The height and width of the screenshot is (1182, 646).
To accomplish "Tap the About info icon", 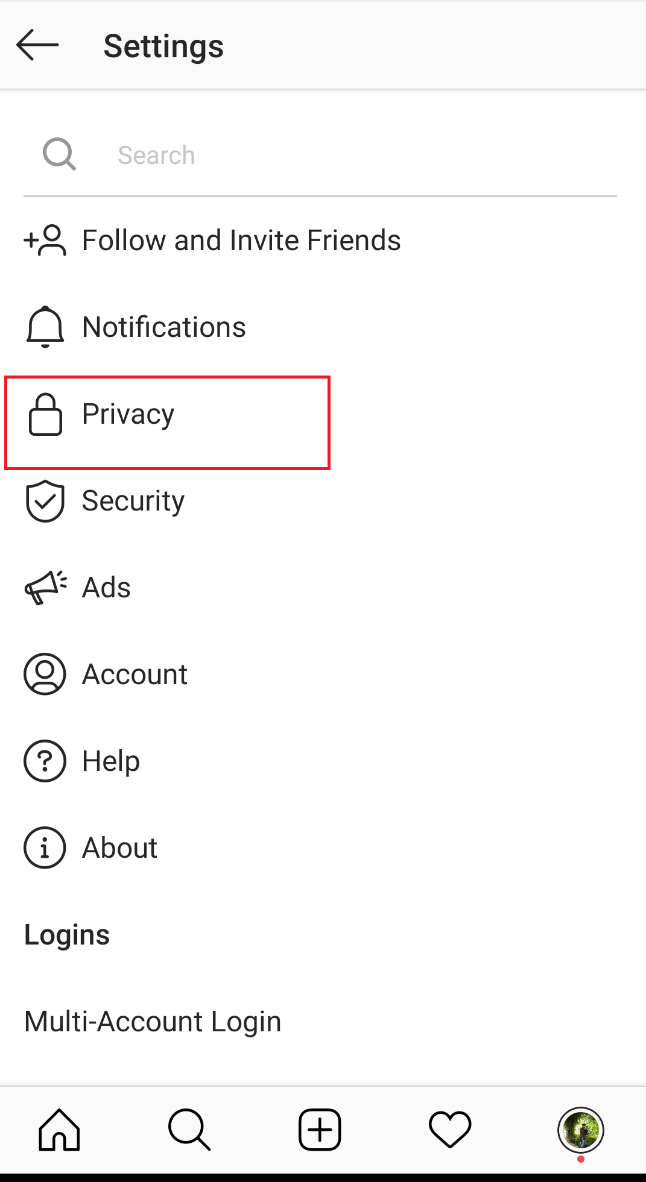I will (44, 847).
